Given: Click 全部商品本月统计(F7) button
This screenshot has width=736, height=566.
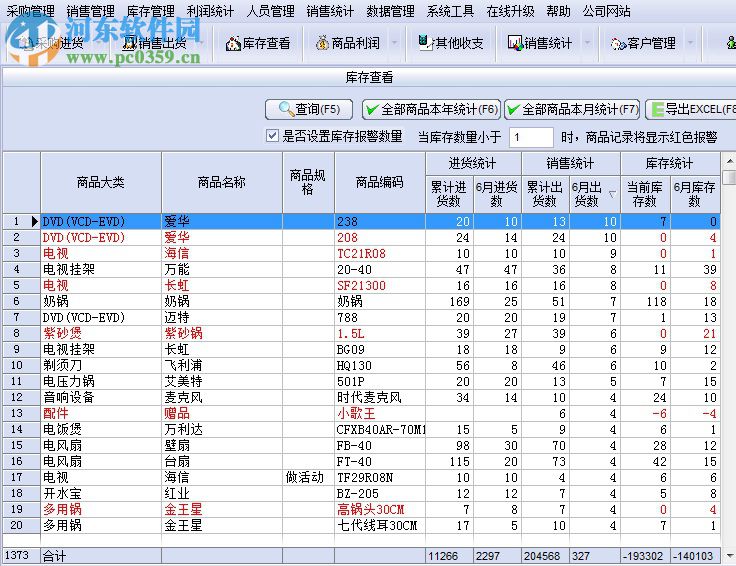Looking at the screenshot, I should coord(572,109).
